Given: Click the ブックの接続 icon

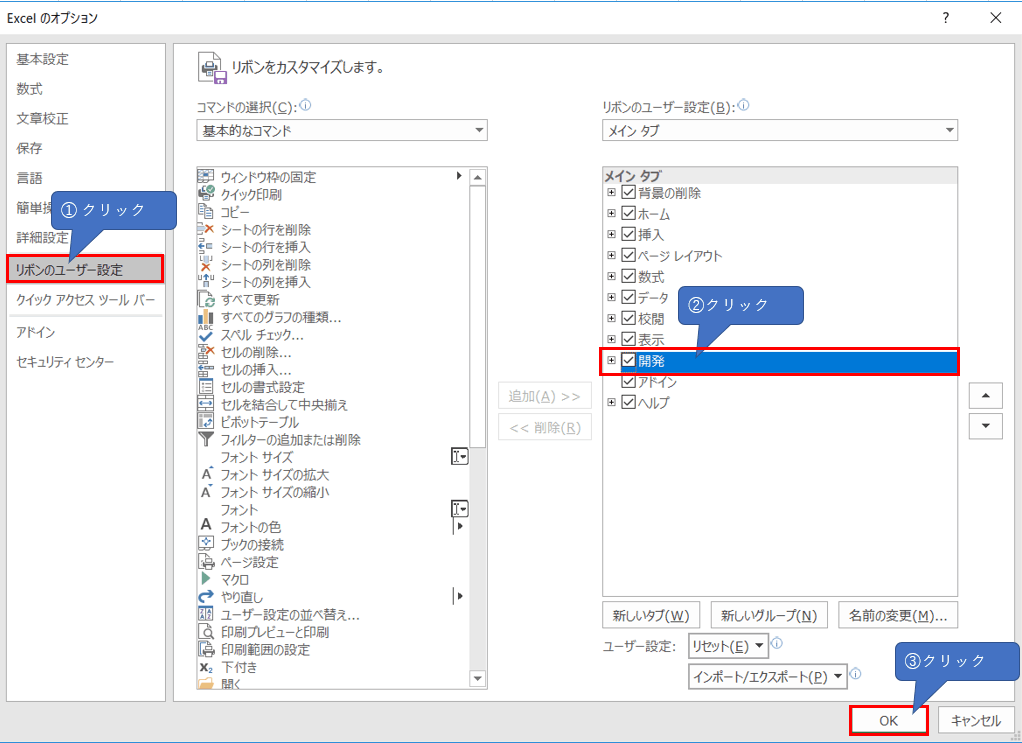Looking at the screenshot, I should [x=205, y=543].
